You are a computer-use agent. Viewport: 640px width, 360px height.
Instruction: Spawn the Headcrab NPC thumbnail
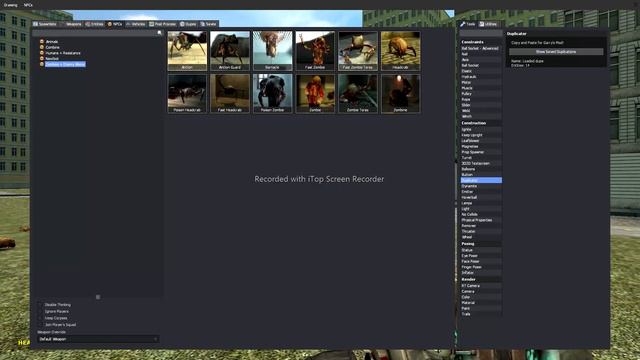click(x=400, y=51)
